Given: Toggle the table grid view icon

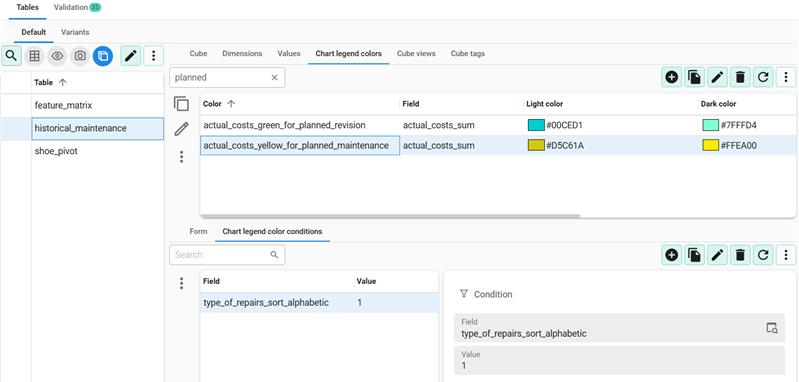Looking at the screenshot, I should coord(35,56).
